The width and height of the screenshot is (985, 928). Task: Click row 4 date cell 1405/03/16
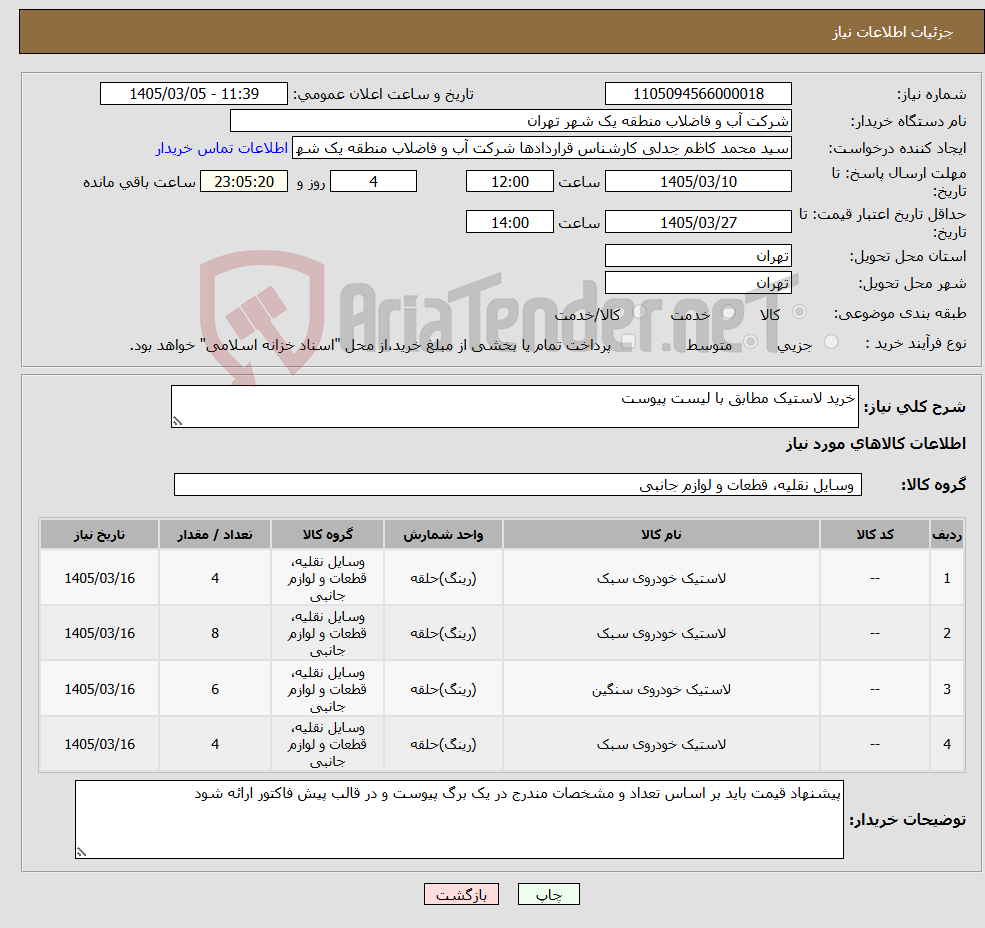tap(99, 744)
